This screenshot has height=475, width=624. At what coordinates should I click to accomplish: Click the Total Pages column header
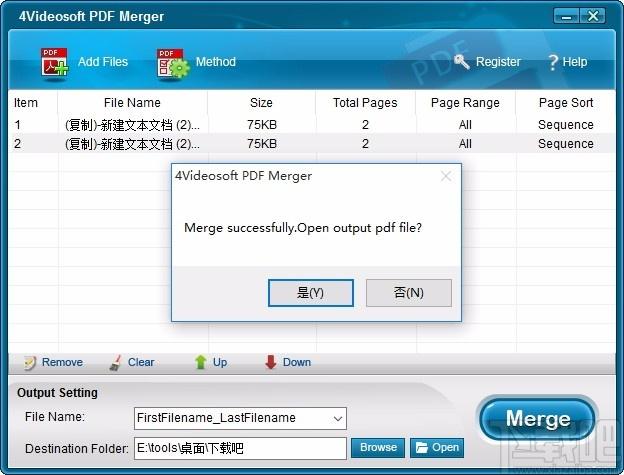click(365, 103)
